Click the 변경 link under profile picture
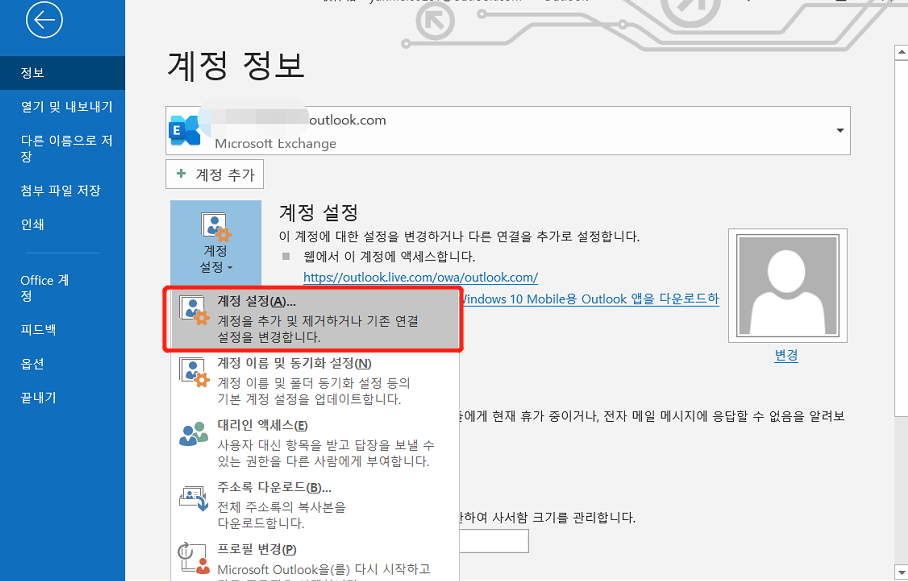The image size is (908, 581). click(786, 355)
